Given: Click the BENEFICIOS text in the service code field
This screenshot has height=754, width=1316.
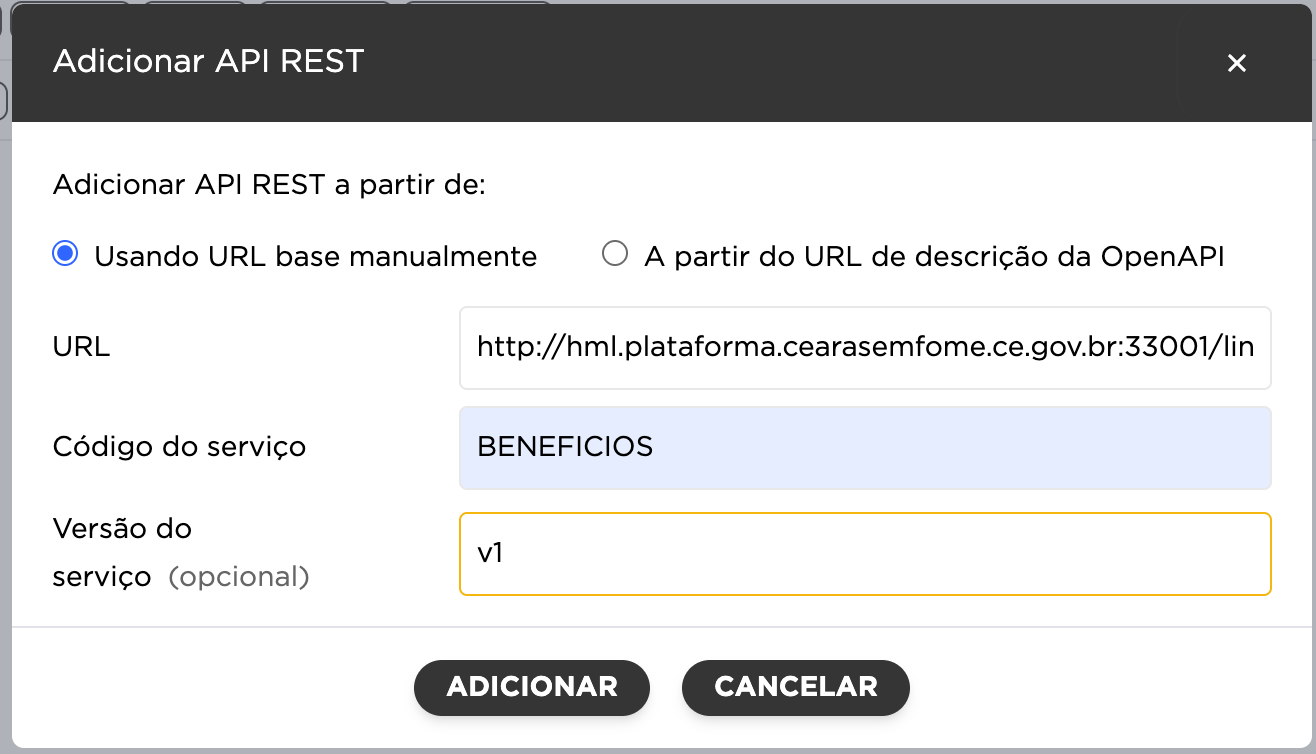Looking at the screenshot, I should 565,446.
